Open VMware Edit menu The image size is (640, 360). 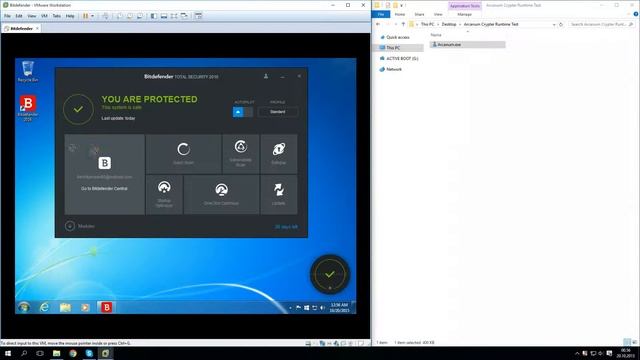(x=19, y=16)
